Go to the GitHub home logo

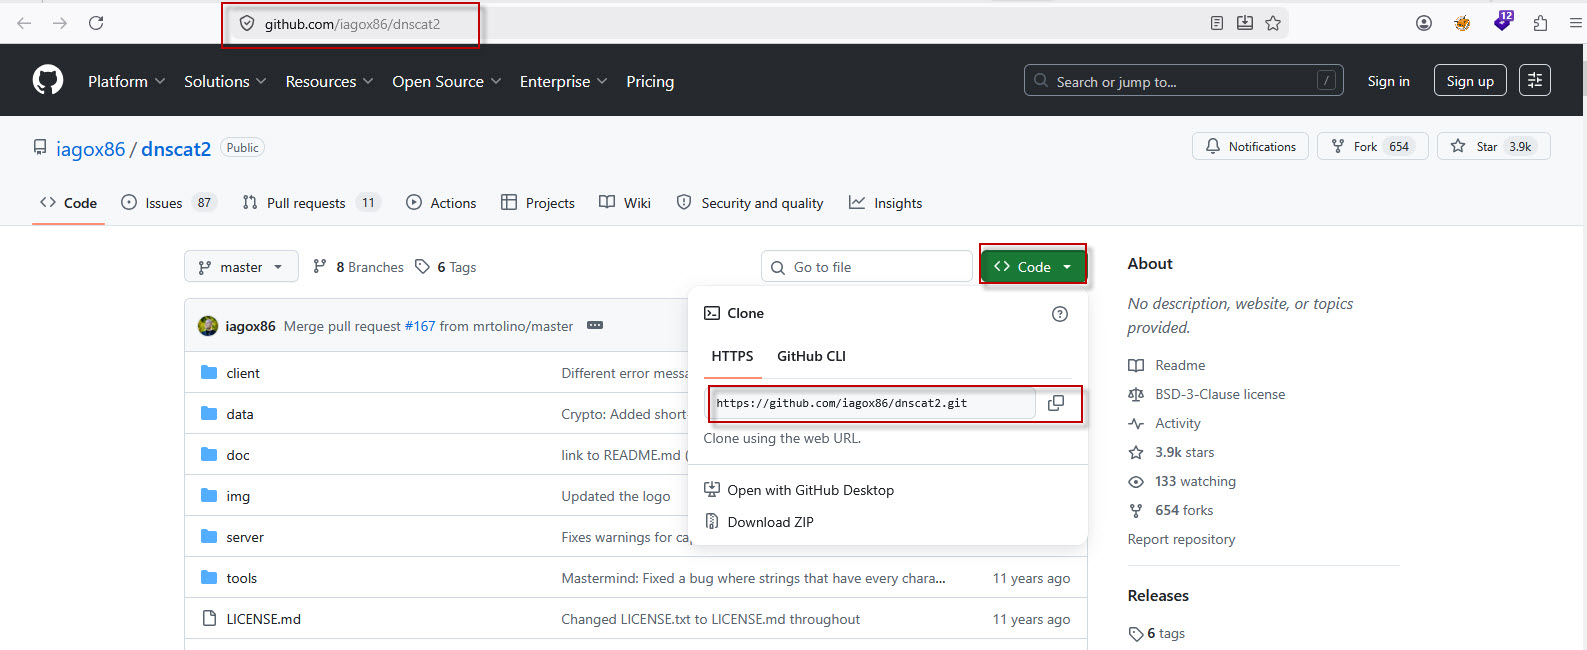pos(48,80)
